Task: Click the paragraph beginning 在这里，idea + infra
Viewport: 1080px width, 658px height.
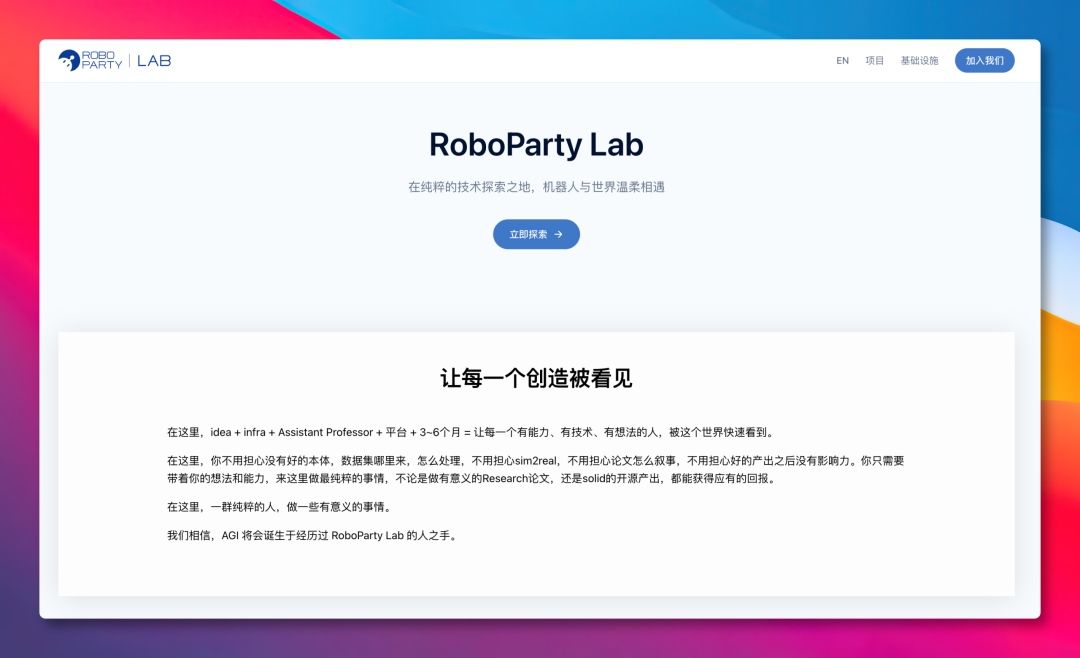Action: (472, 432)
